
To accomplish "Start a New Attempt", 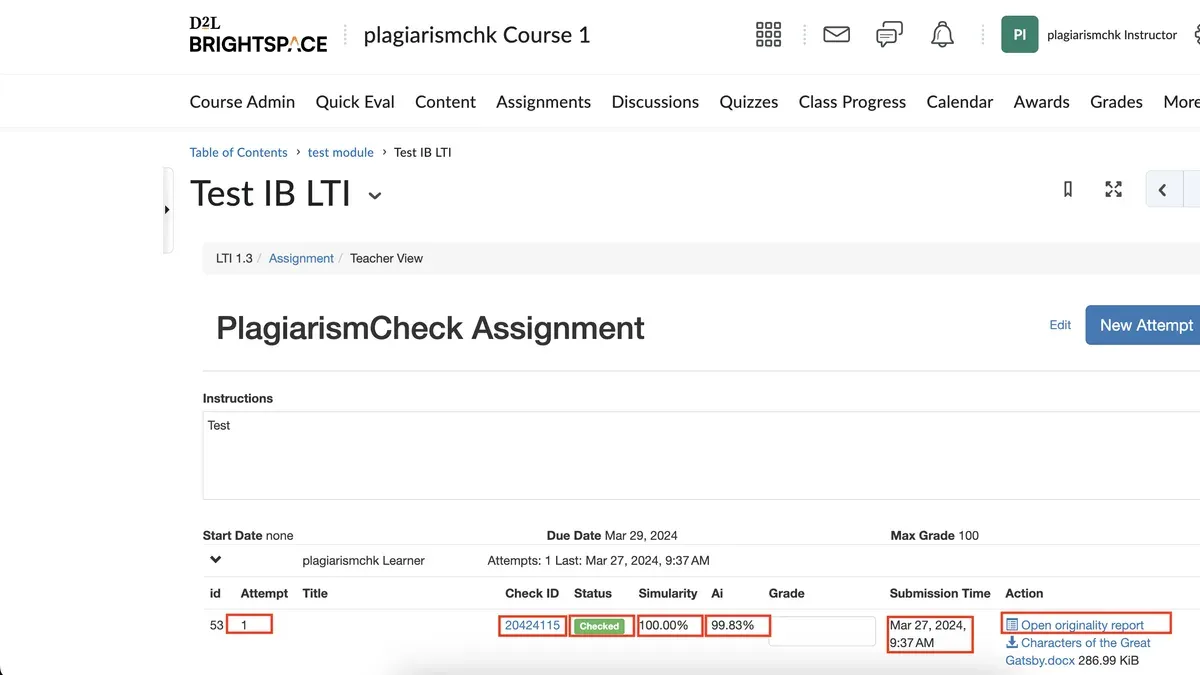I will coord(1143,325).
